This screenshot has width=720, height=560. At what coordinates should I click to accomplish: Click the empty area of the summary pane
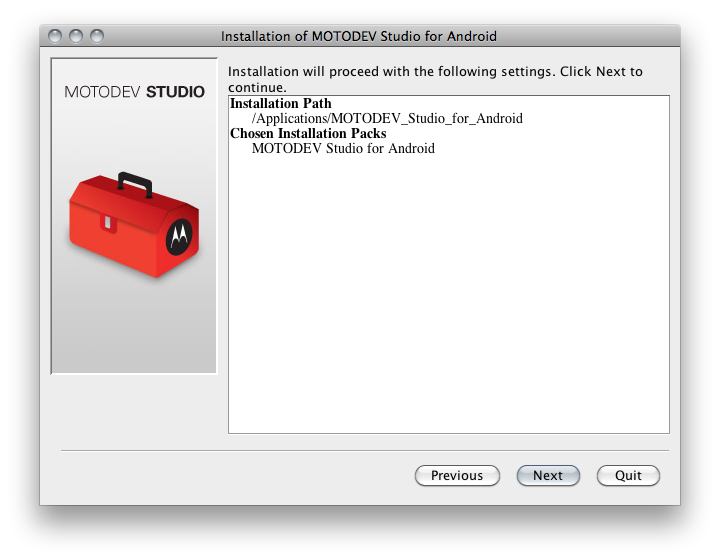(449, 294)
